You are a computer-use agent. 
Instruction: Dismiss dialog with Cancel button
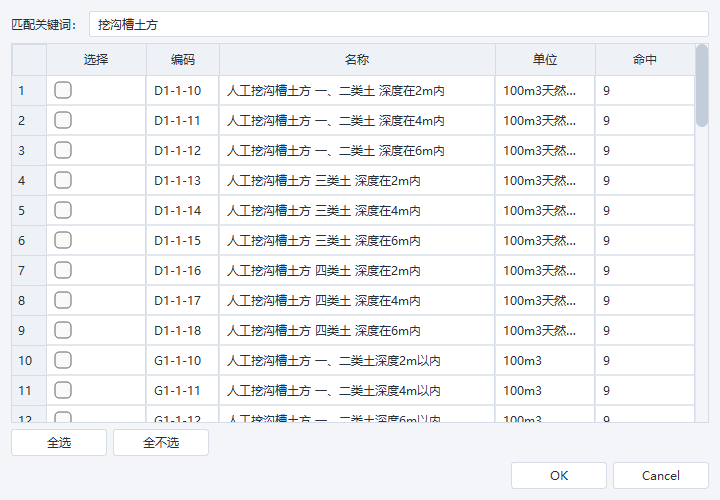(x=661, y=475)
